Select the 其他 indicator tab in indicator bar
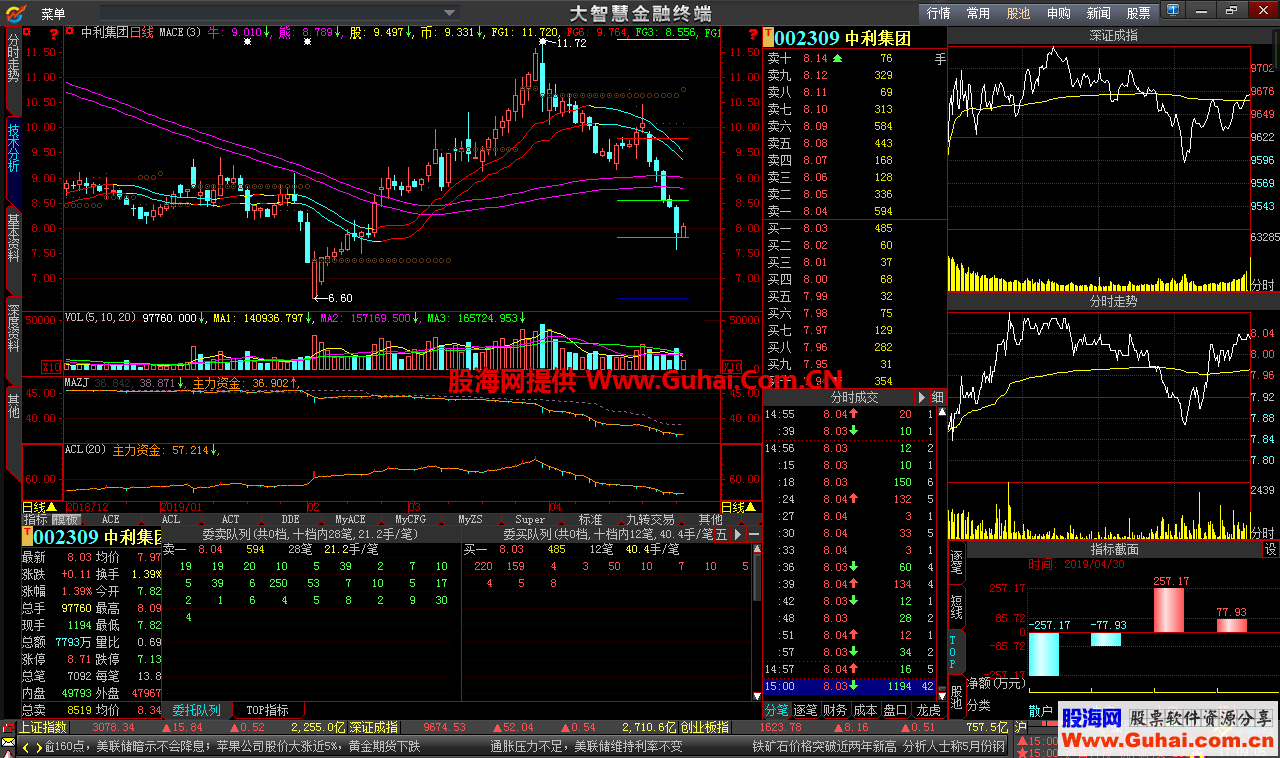This screenshot has height=758, width=1280. pos(710,520)
